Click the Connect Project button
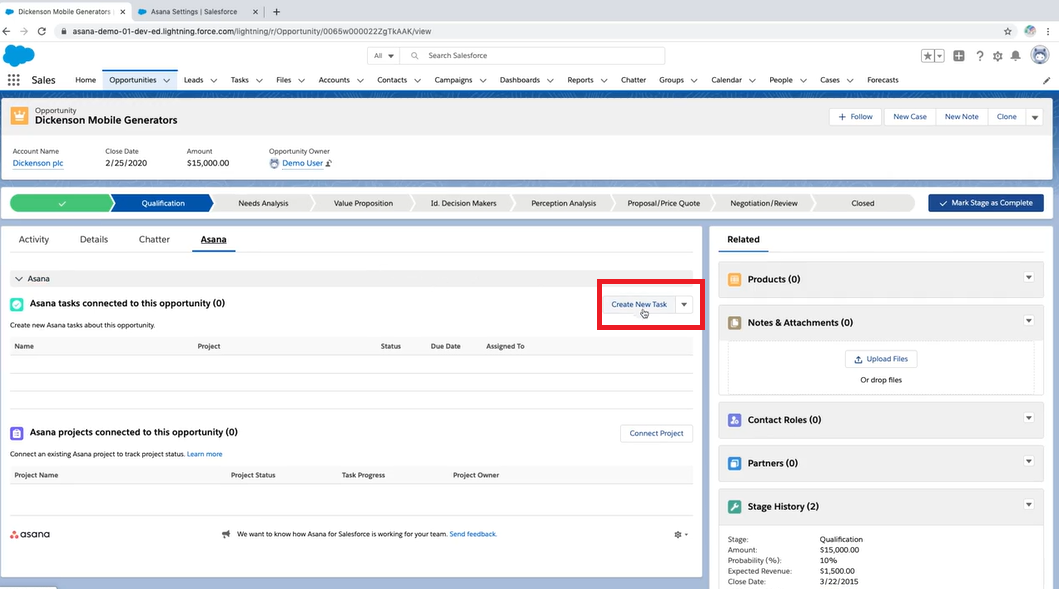This screenshot has height=589, width=1059. tap(656, 433)
